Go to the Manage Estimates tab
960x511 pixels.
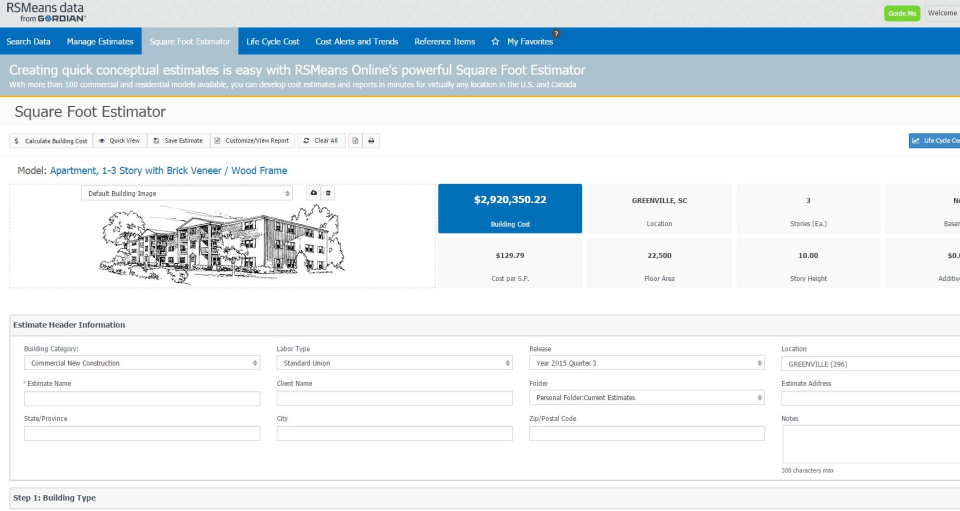(x=100, y=42)
